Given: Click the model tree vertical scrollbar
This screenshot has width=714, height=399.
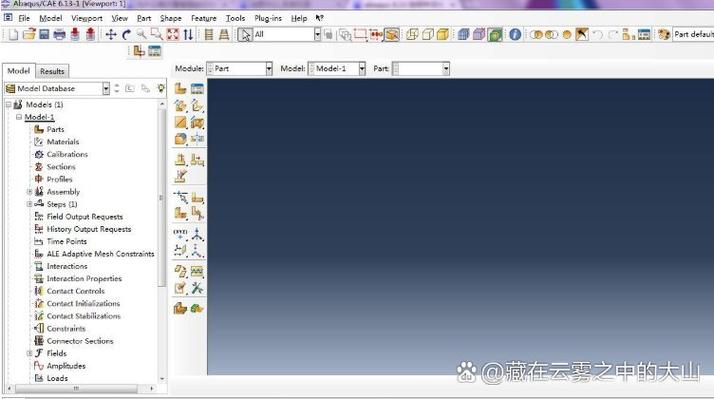Looking at the screenshot, I should point(162,198).
